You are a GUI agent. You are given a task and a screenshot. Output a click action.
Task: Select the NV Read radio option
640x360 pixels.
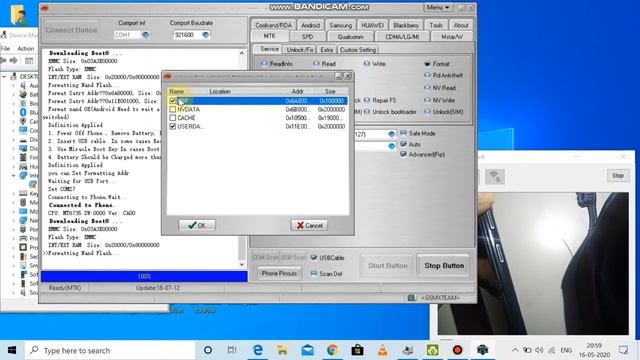pos(427,87)
